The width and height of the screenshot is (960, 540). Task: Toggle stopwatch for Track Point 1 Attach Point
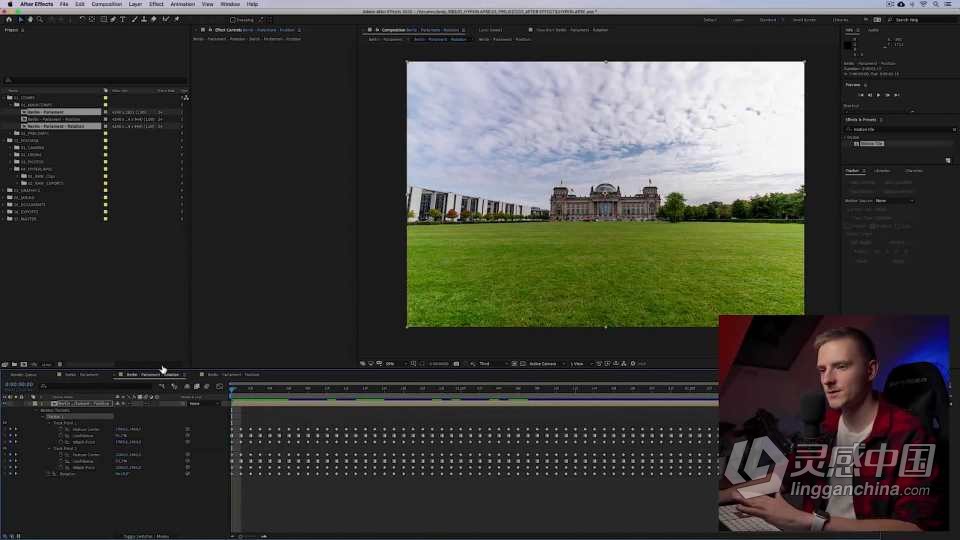pyautogui.click(x=61, y=442)
